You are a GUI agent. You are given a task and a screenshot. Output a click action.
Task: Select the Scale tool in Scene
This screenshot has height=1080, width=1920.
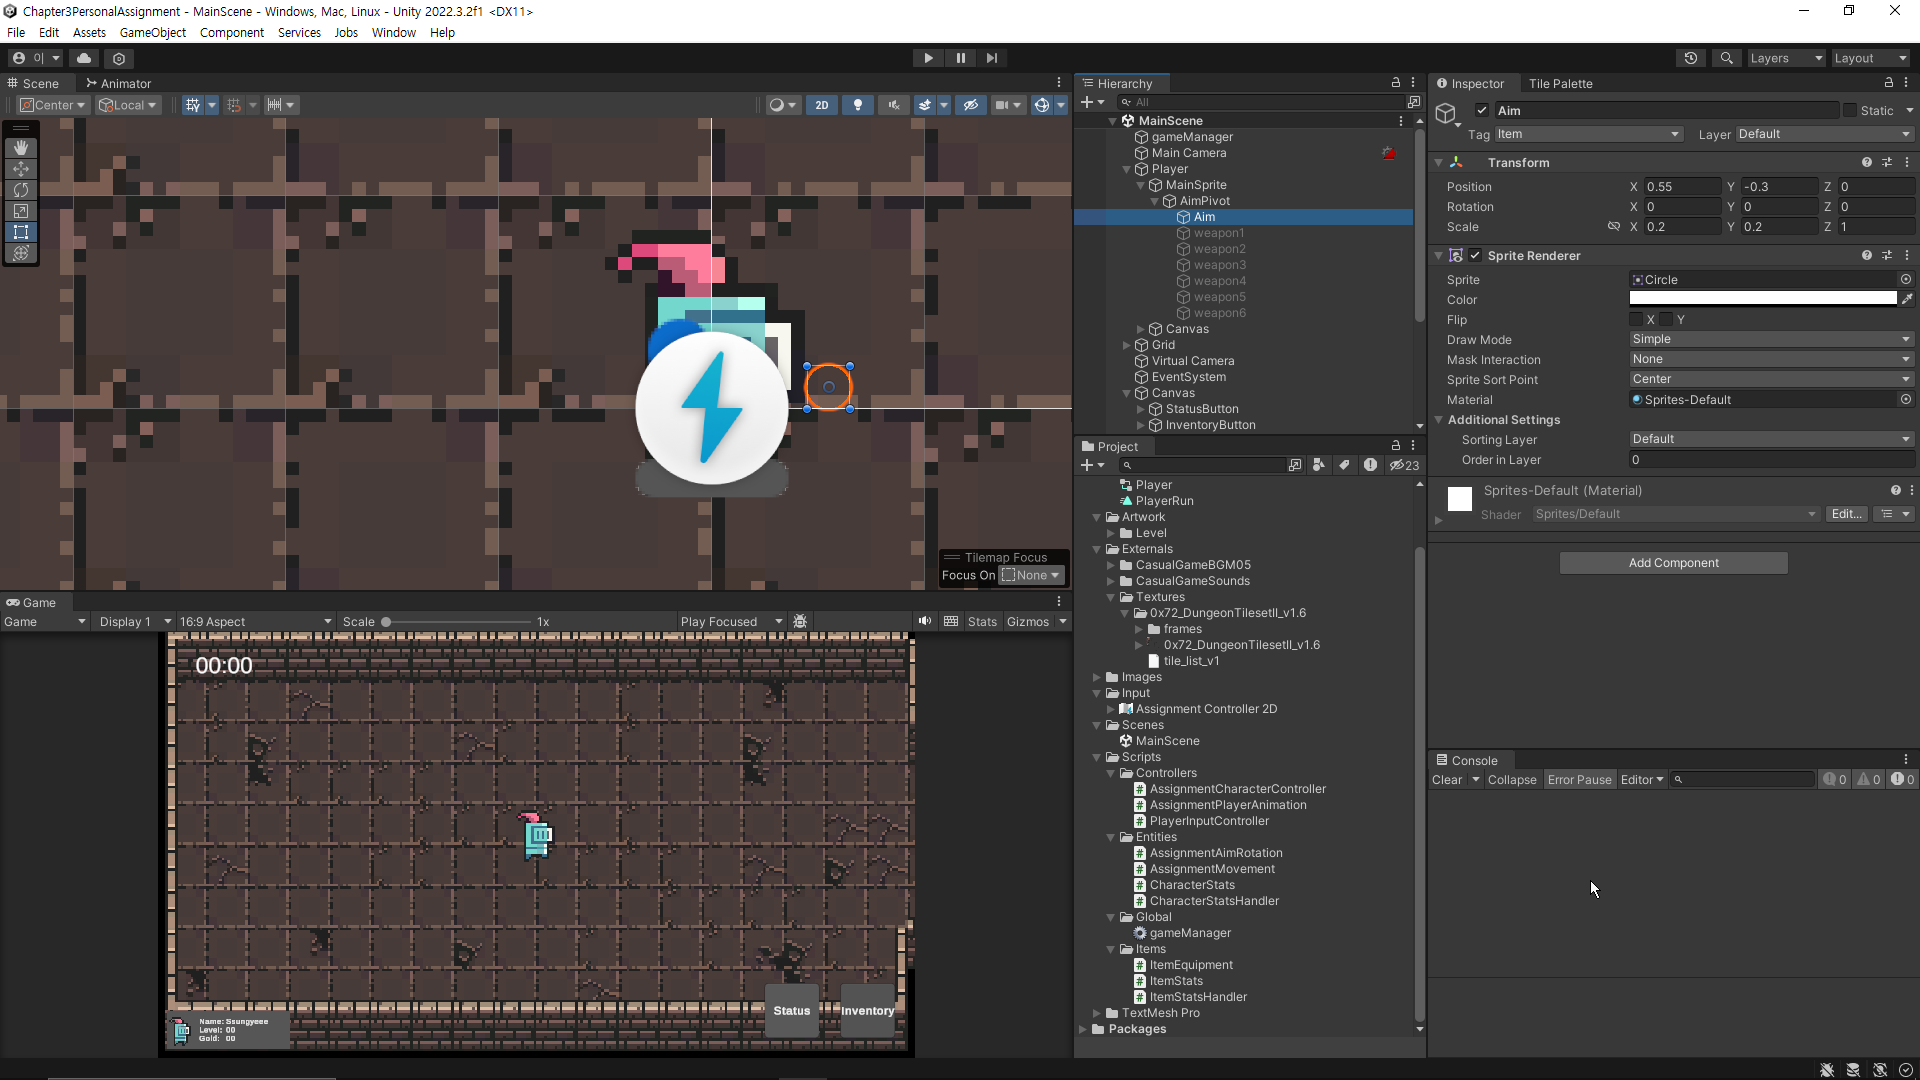coord(20,211)
